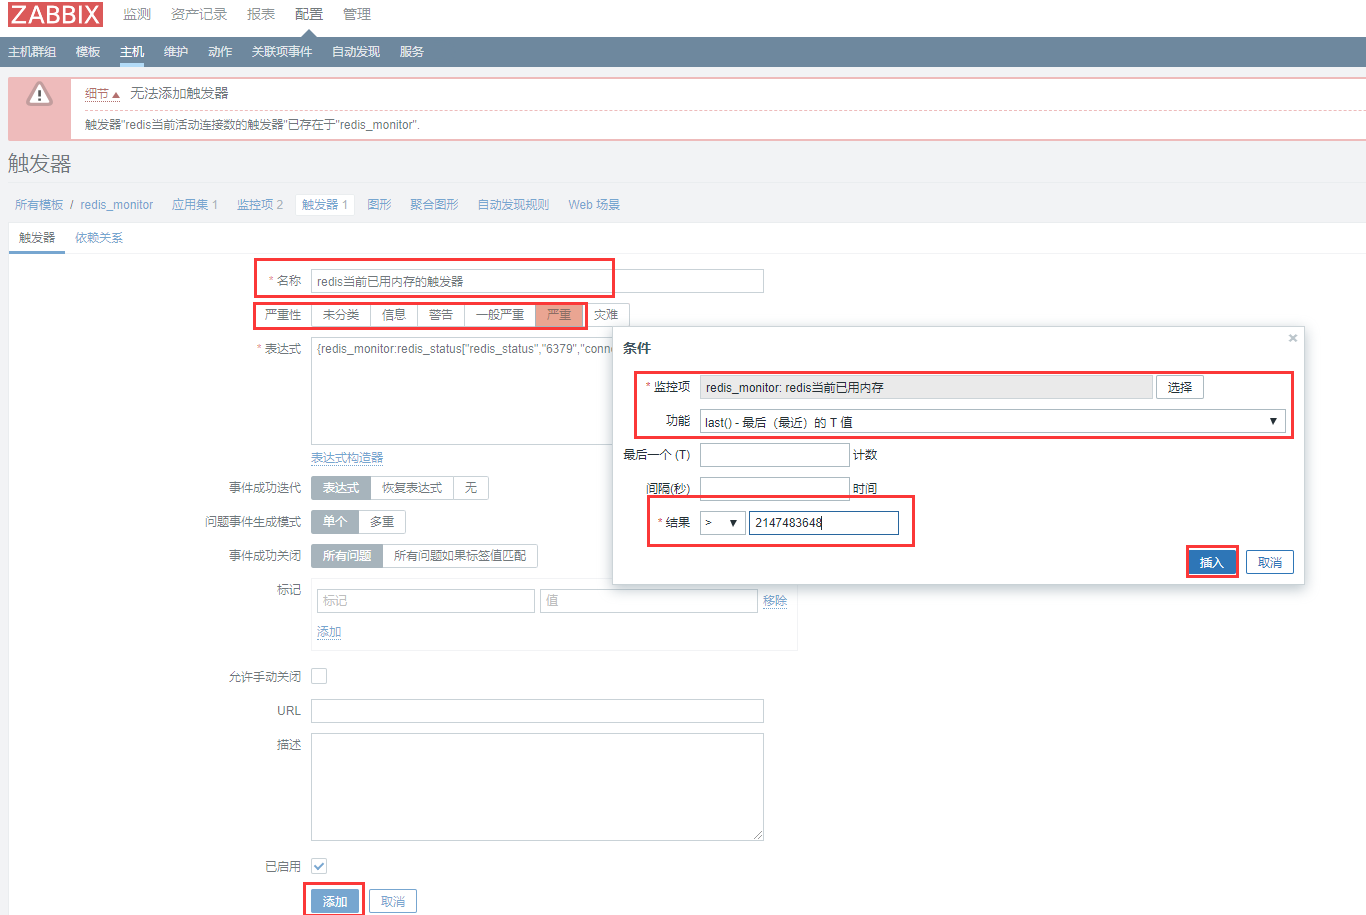1366x915 pixels.
Task: Open the 结果 operator dropdown
Action: point(722,523)
